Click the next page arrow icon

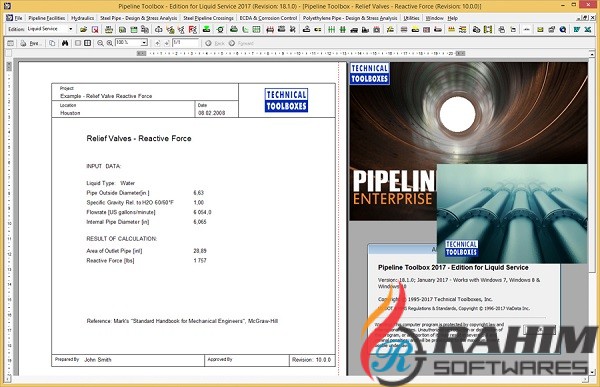(x=166, y=43)
